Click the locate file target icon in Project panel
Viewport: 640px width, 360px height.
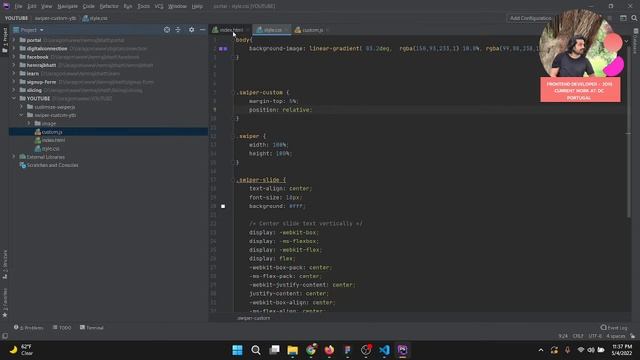pos(167,30)
